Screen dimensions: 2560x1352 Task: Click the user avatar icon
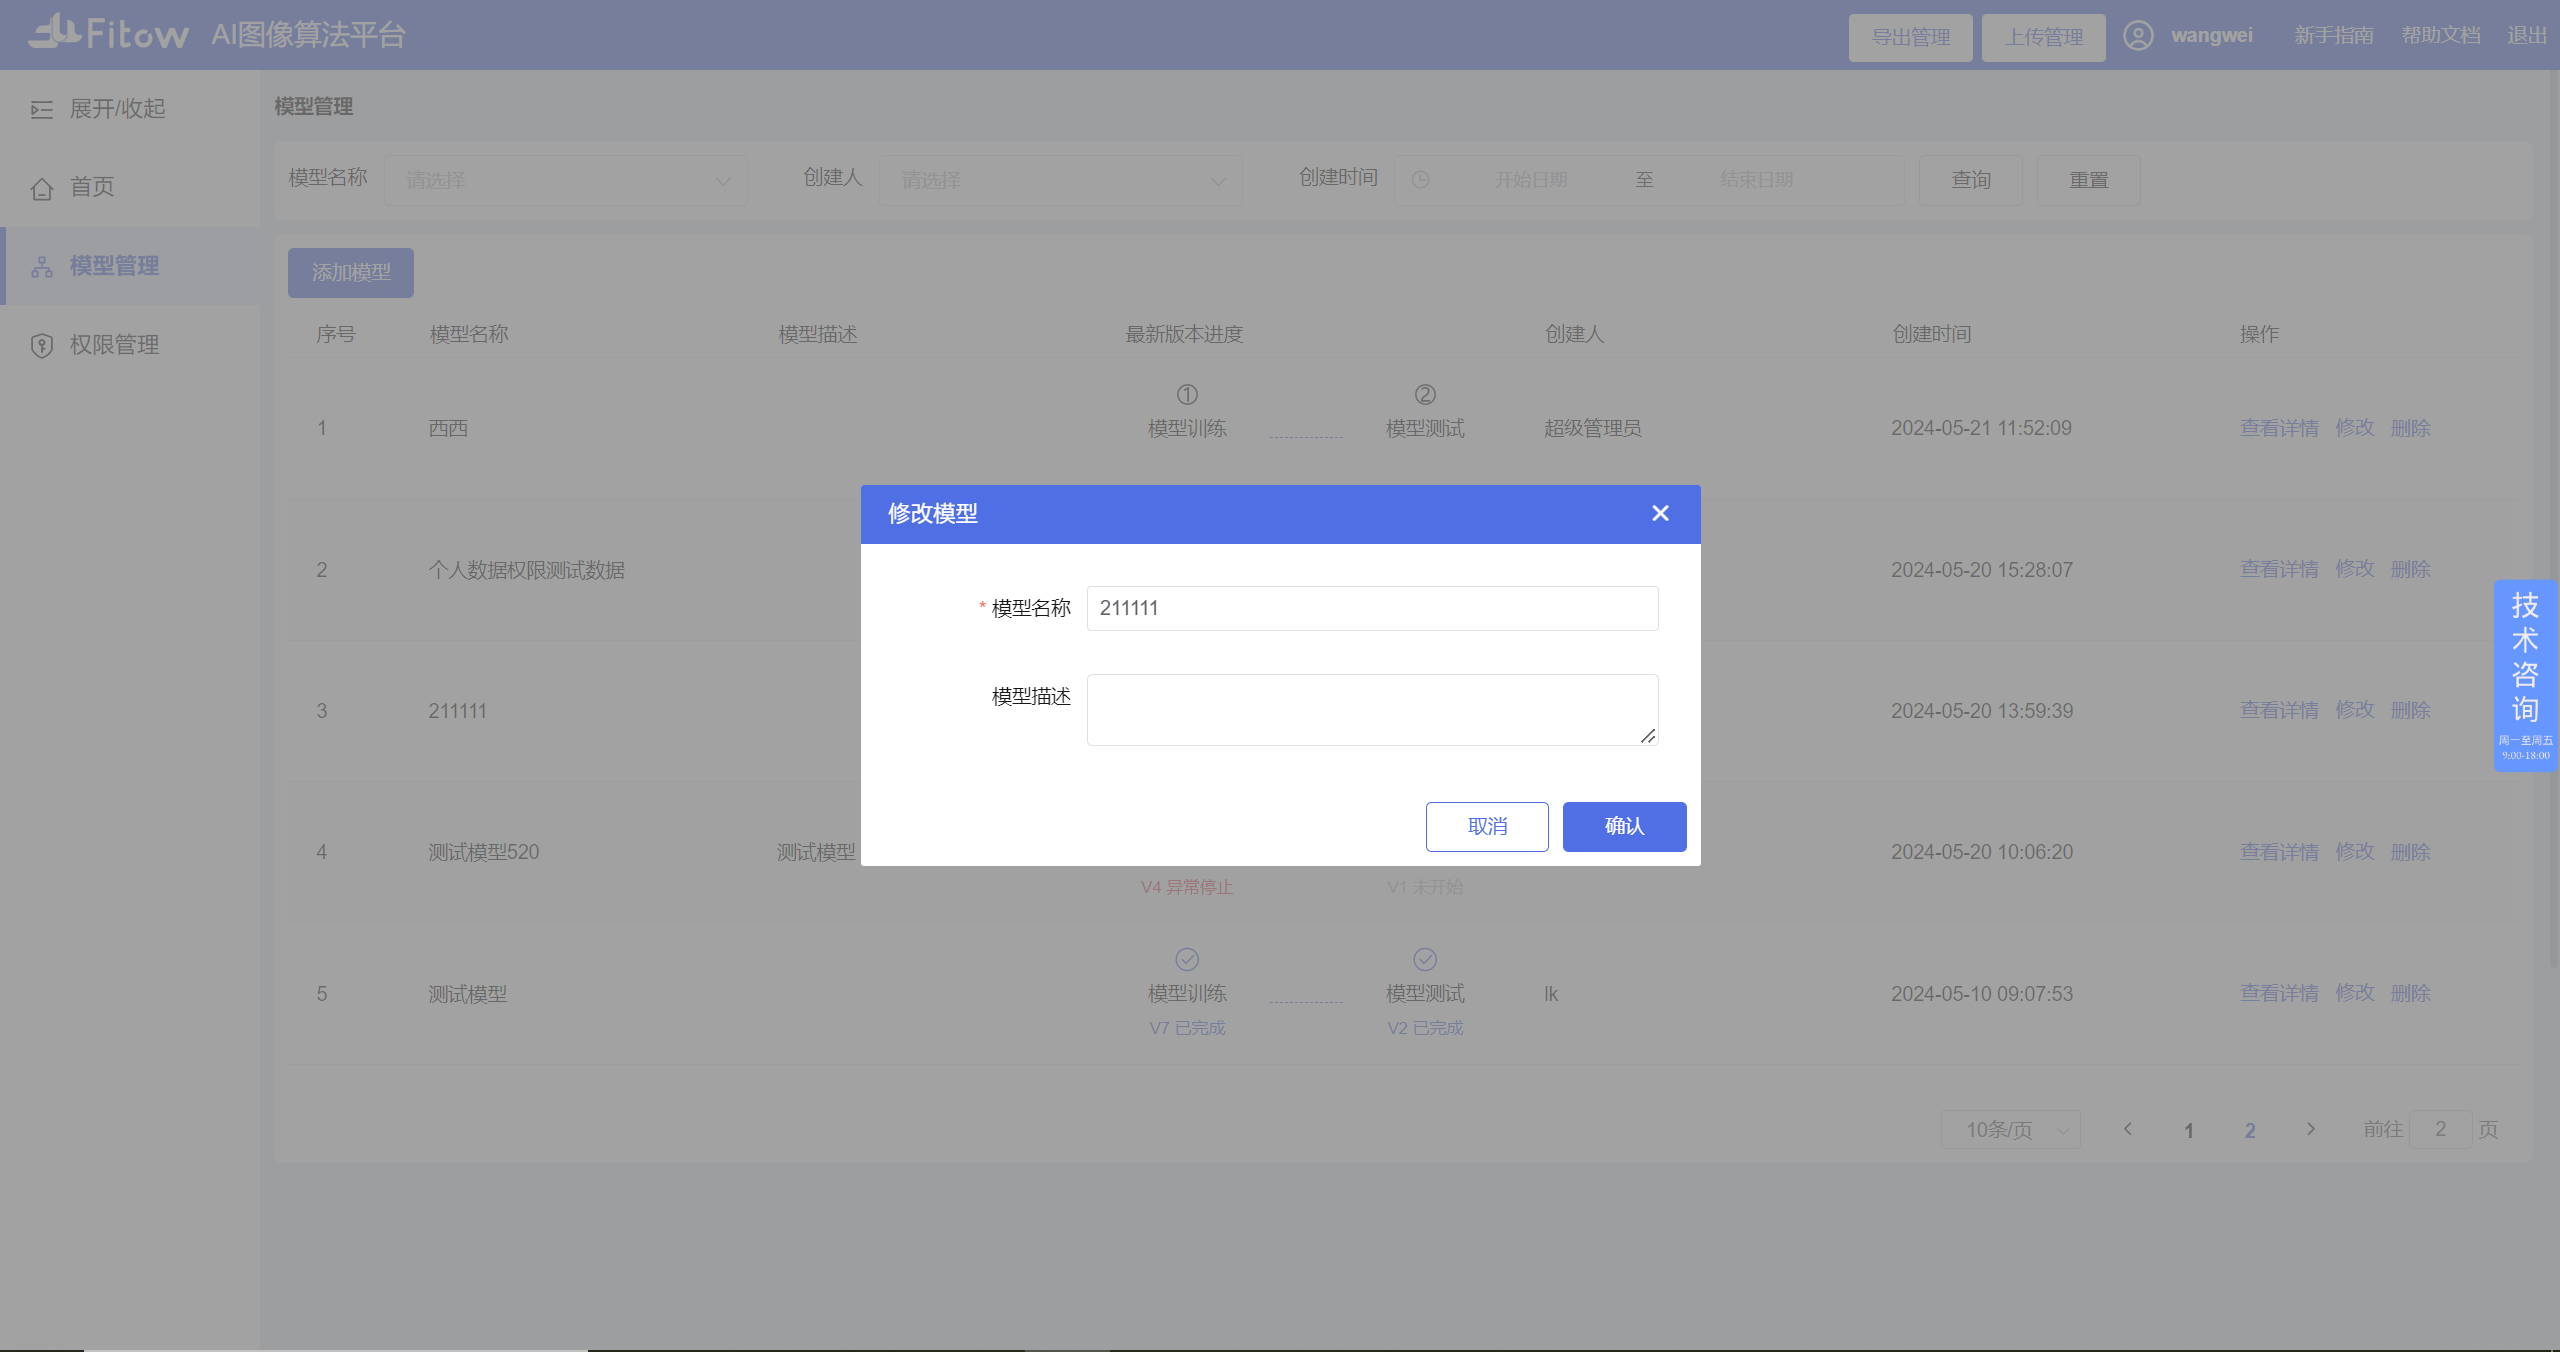[2138, 35]
